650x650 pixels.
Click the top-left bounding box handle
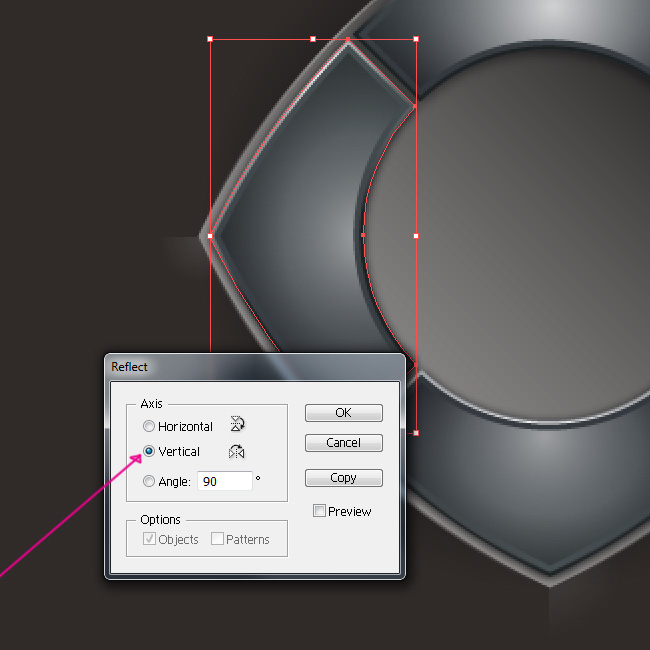210,39
